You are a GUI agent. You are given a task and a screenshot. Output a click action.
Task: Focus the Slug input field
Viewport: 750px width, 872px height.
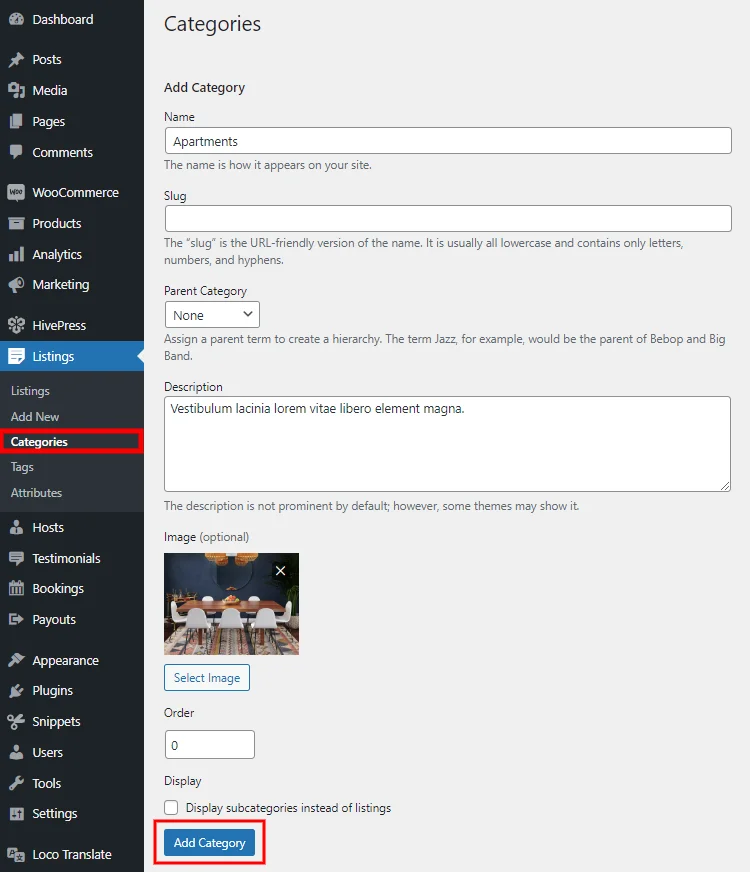(448, 219)
